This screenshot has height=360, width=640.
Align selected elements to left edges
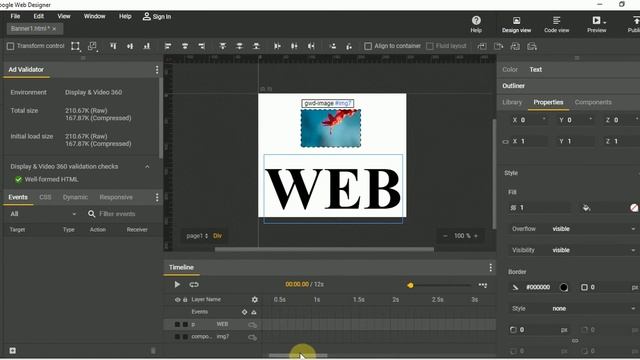(x=168, y=46)
